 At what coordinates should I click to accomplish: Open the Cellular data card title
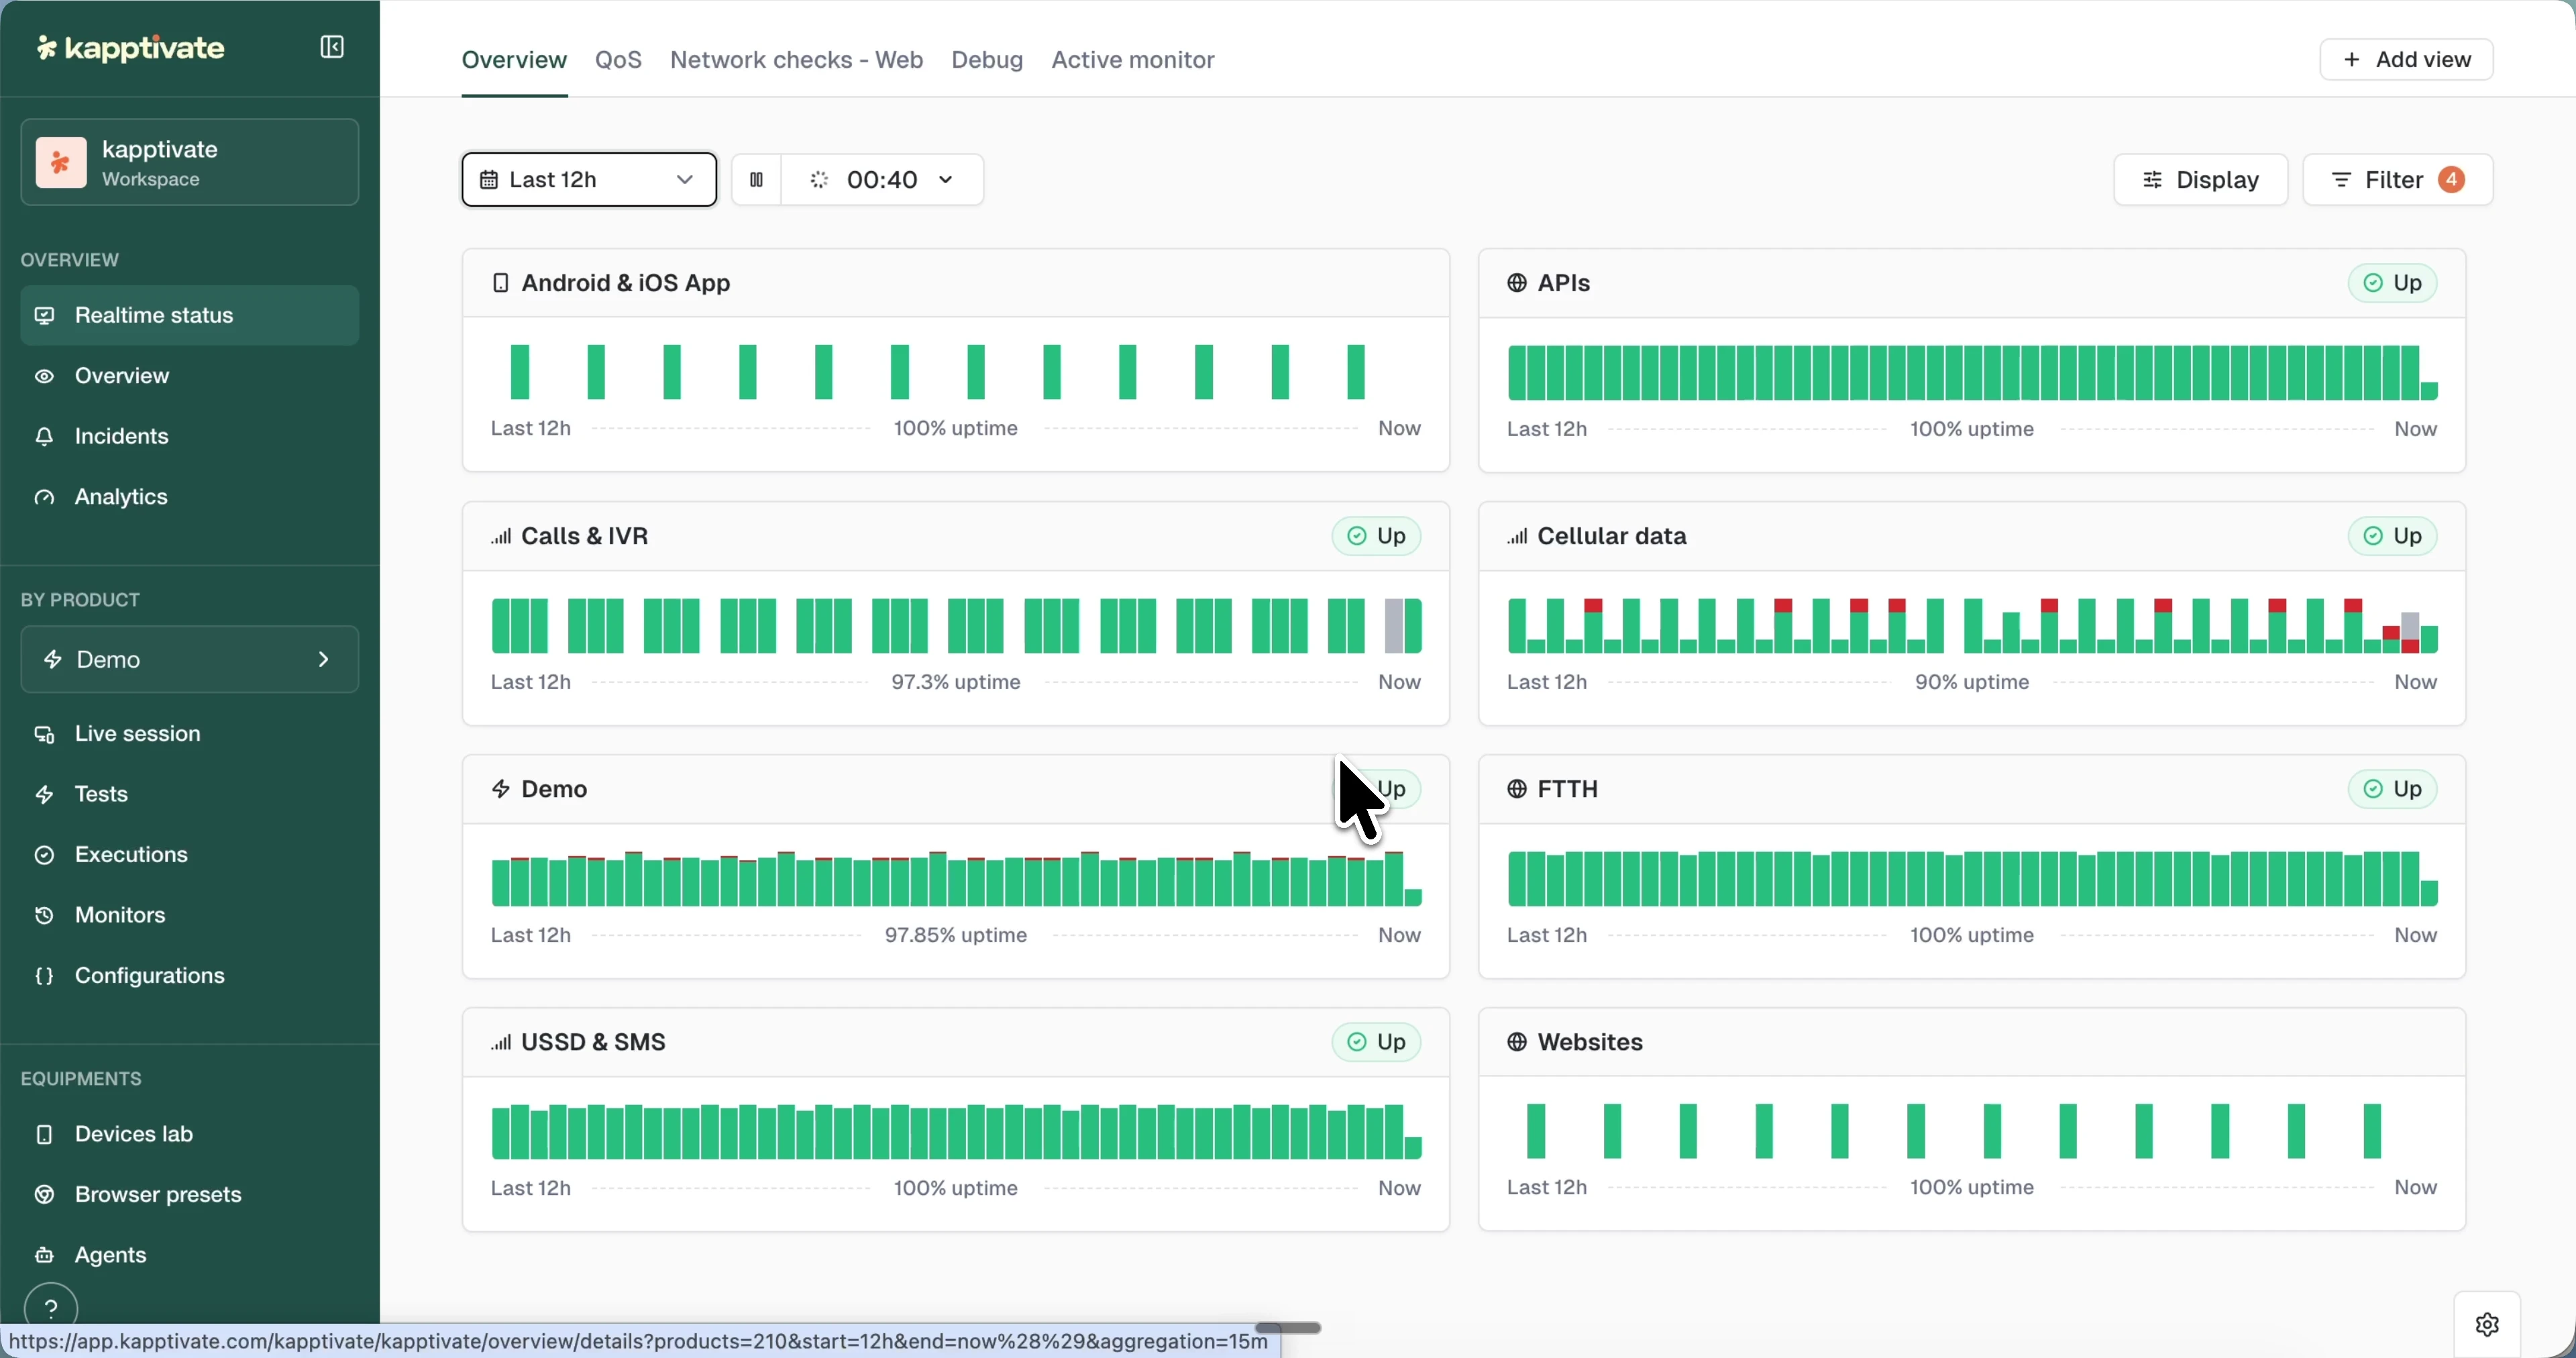coord(1612,537)
